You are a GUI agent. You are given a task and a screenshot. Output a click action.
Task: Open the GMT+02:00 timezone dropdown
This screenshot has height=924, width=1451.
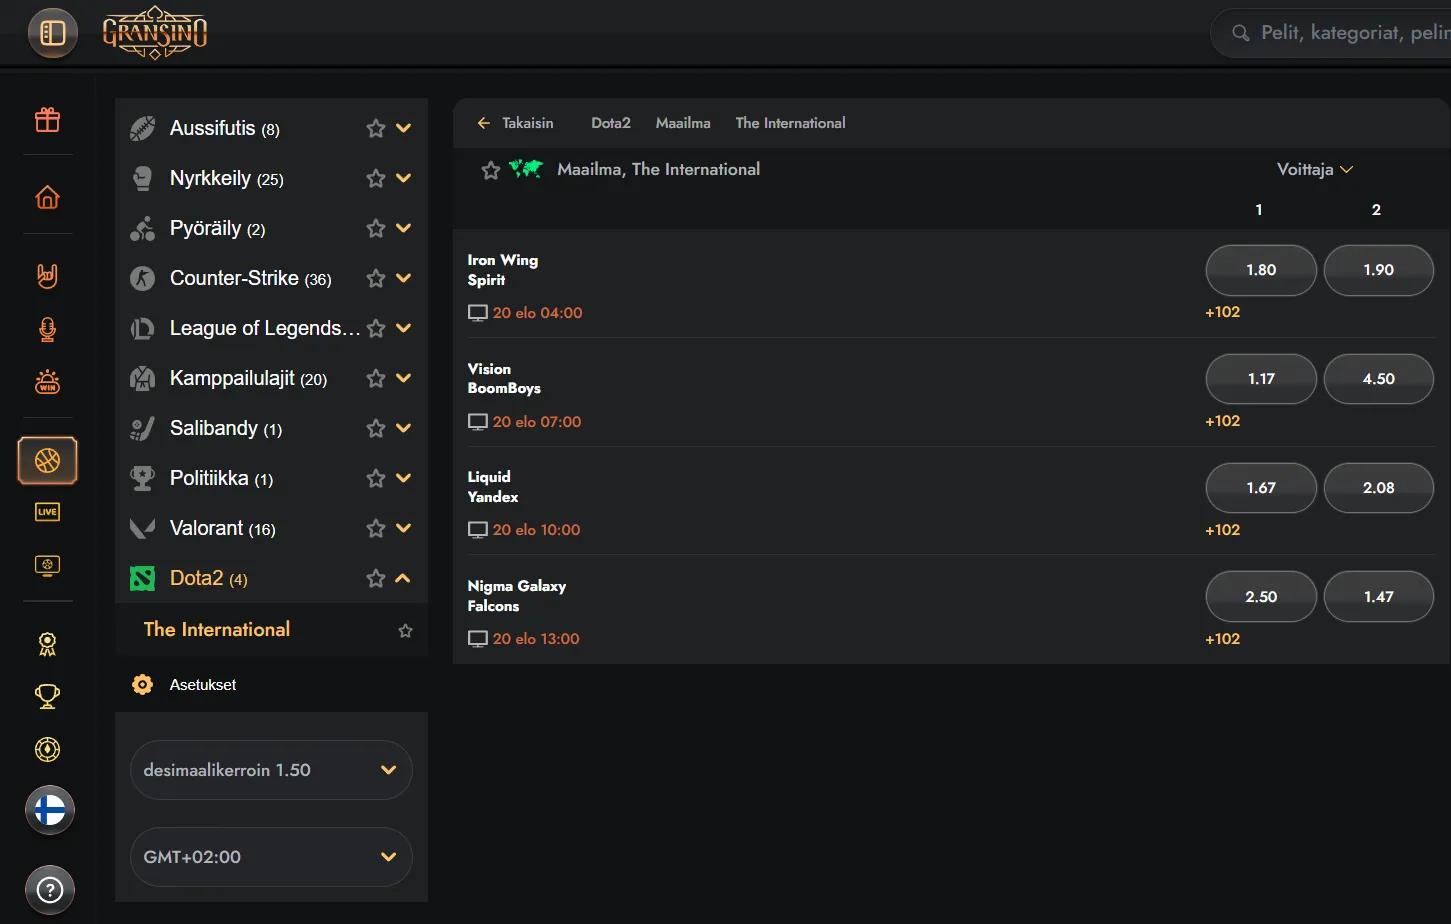click(271, 857)
